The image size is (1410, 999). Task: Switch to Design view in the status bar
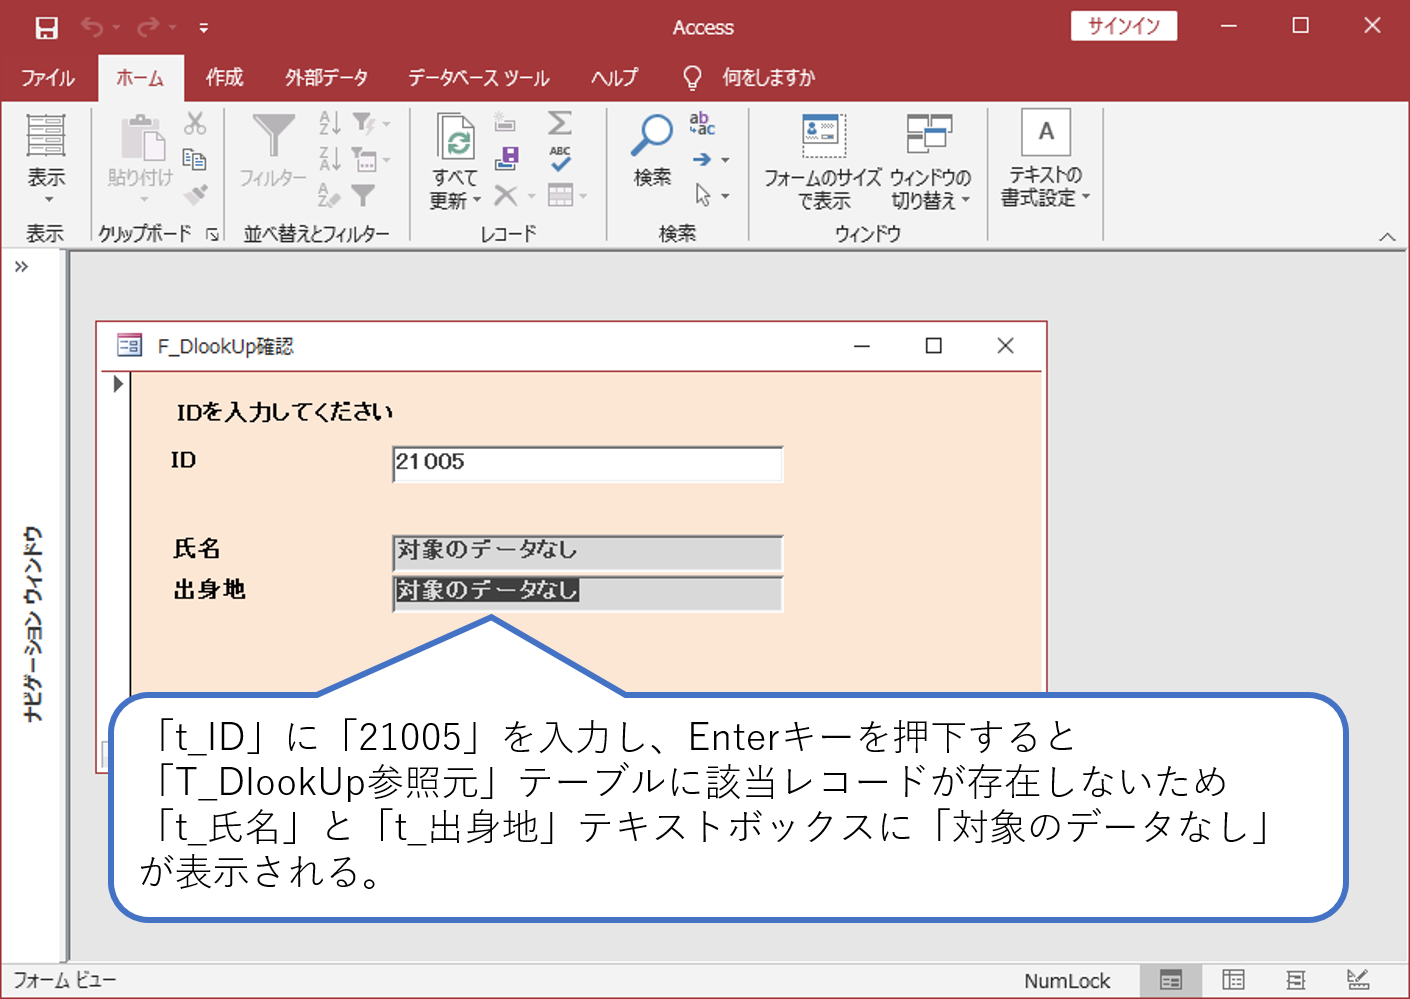pos(1357,980)
